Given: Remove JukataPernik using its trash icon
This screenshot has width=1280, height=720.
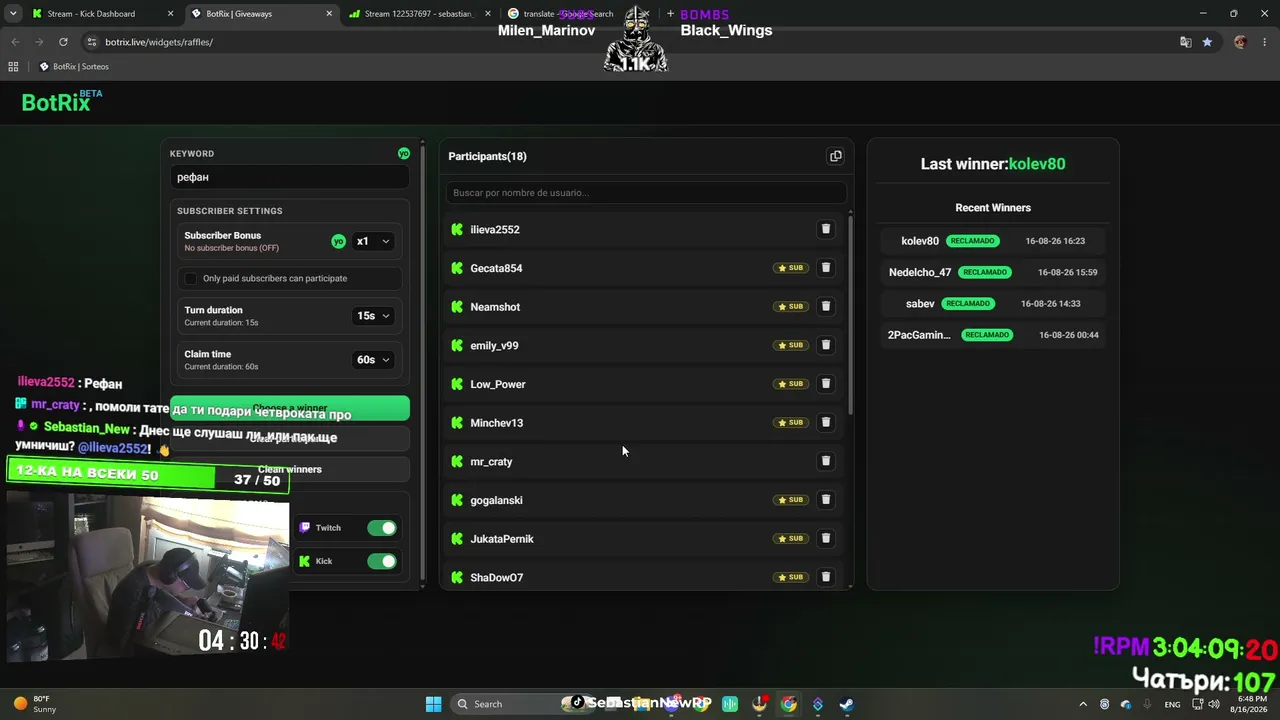Looking at the screenshot, I should [x=826, y=538].
